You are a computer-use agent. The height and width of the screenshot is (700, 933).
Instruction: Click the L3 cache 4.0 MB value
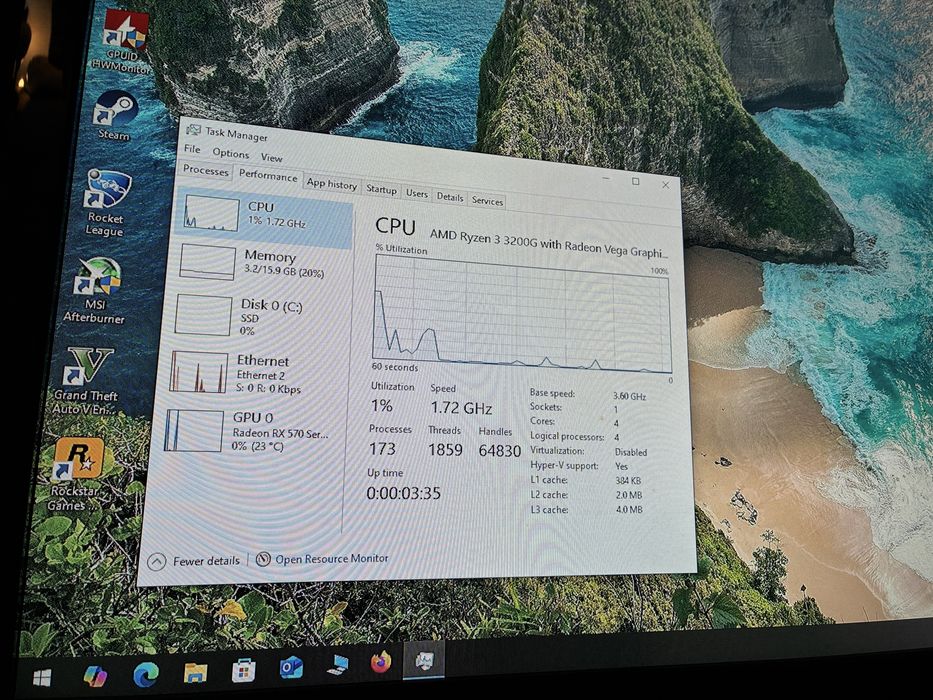(x=628, y=510)
